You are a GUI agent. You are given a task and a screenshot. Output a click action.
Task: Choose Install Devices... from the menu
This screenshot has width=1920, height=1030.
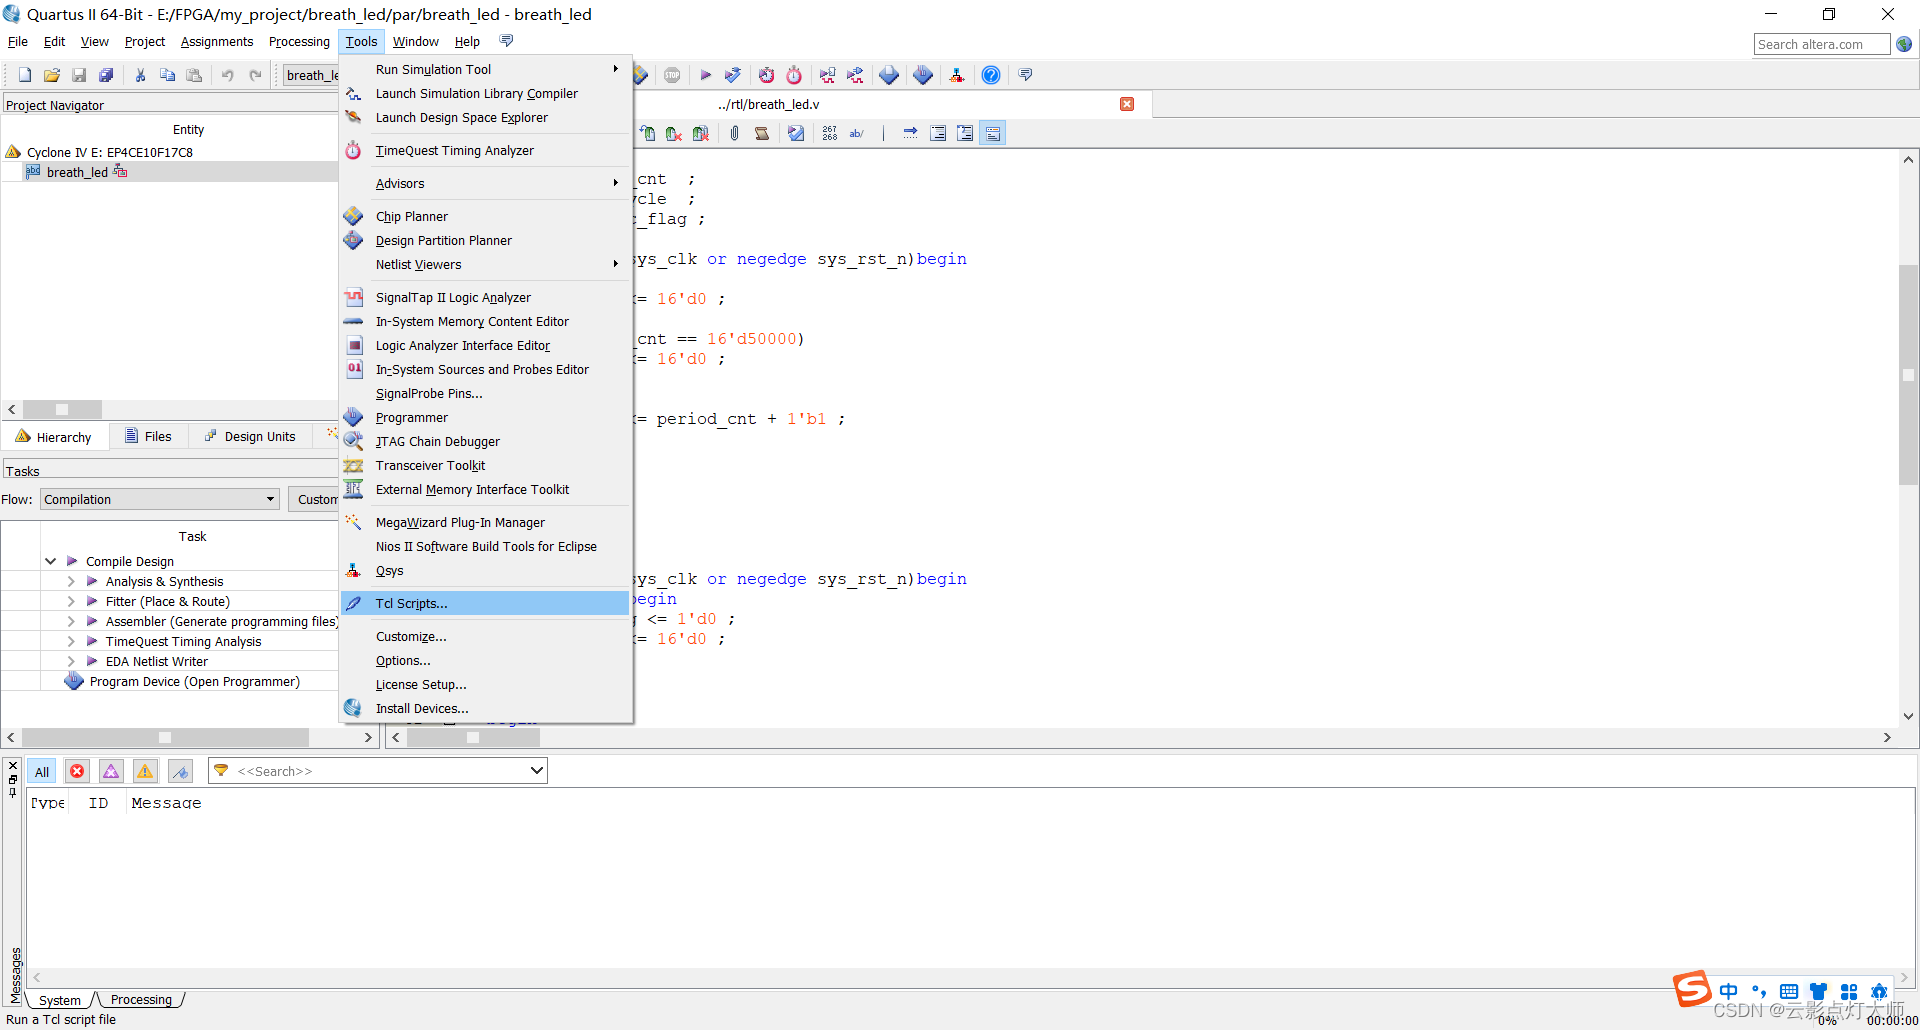tap(486, 708)
